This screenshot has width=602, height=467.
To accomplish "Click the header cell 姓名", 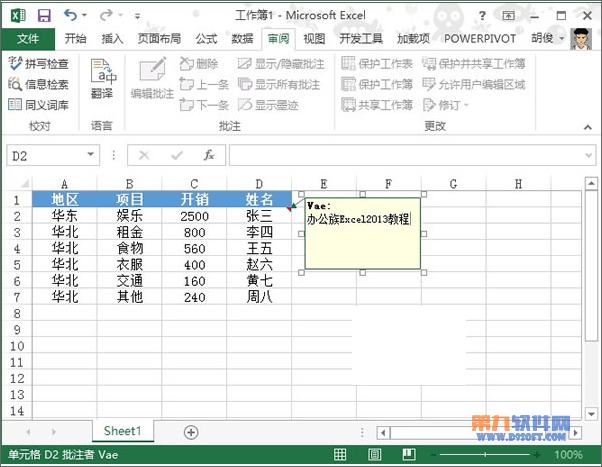I will point(259,199).
